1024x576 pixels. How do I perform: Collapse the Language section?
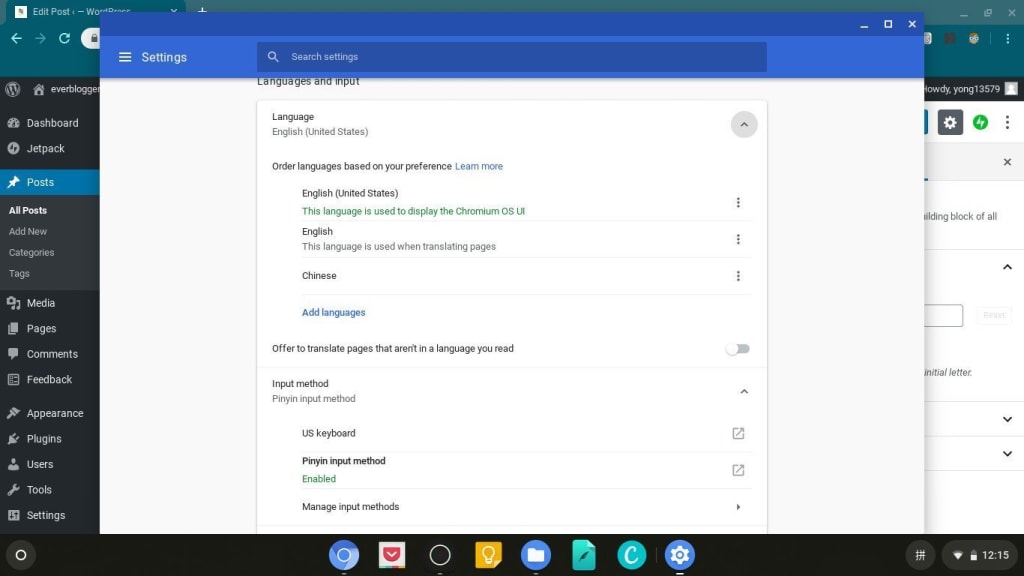coord(743,124)
